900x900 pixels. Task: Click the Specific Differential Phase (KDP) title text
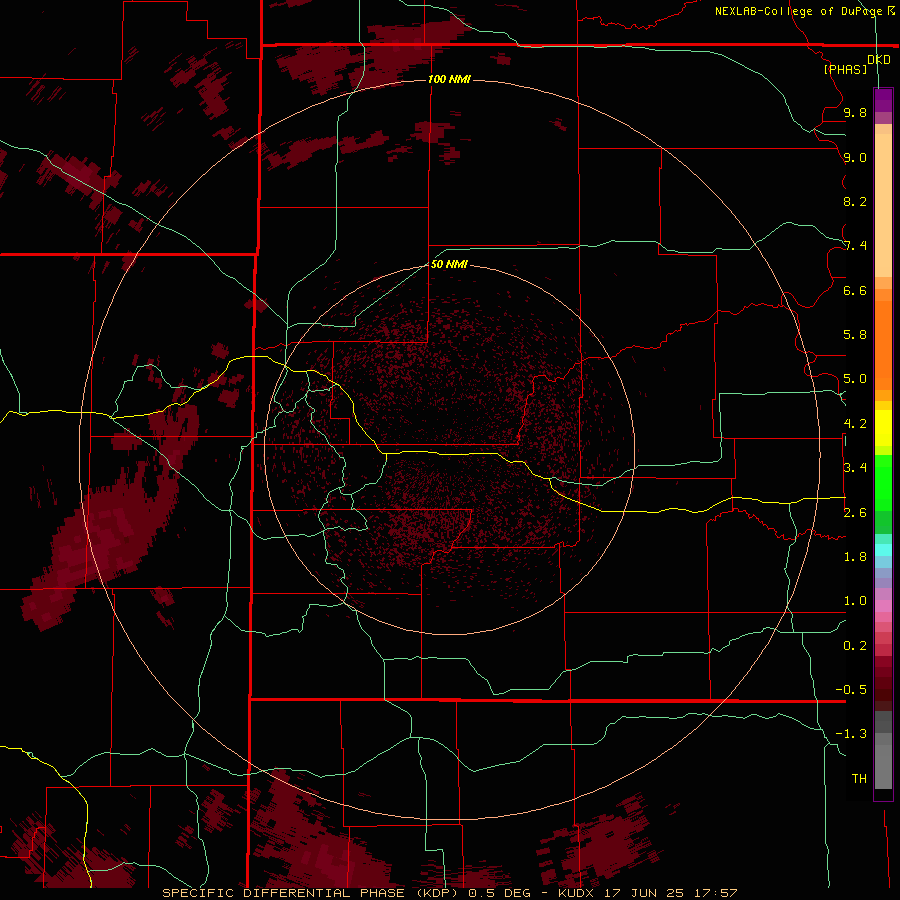click(x=311, y=893)
